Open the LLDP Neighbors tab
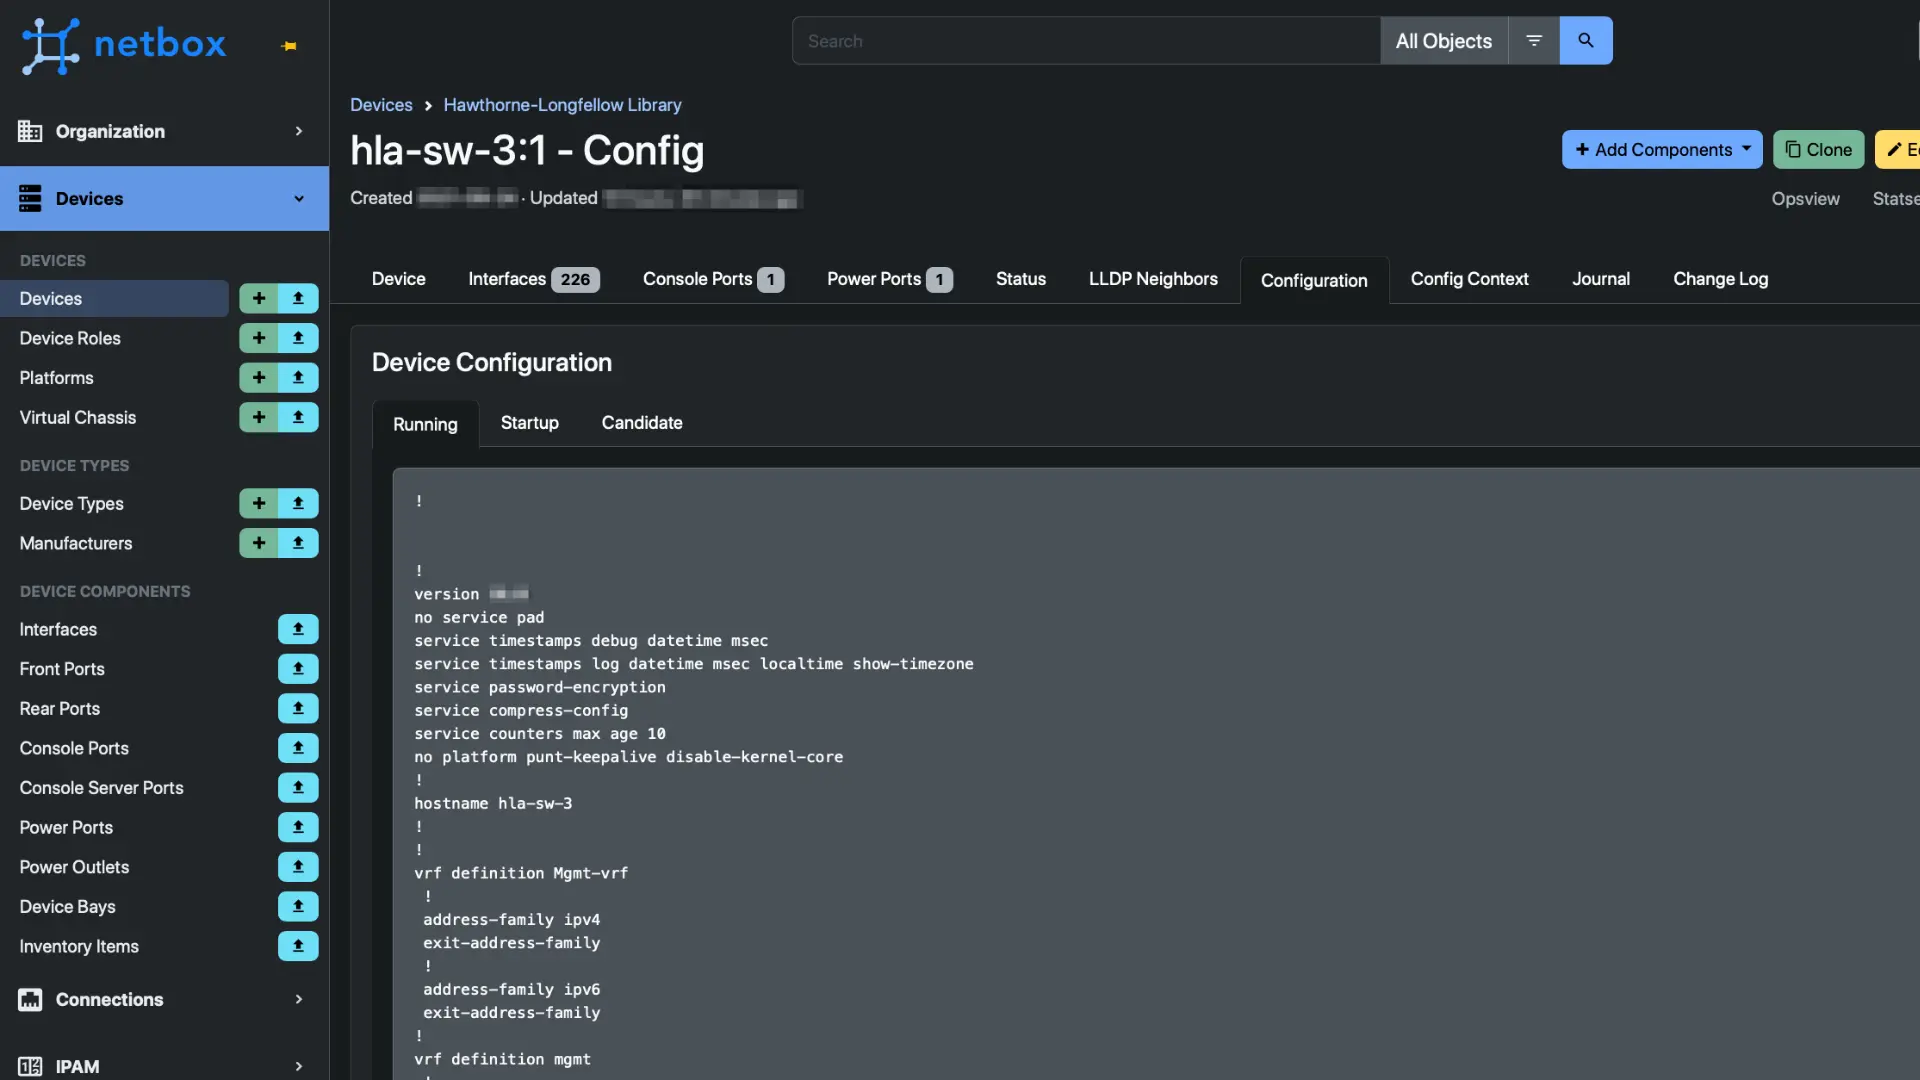The image size is (1920, 1080). [x=1153, y=279]
